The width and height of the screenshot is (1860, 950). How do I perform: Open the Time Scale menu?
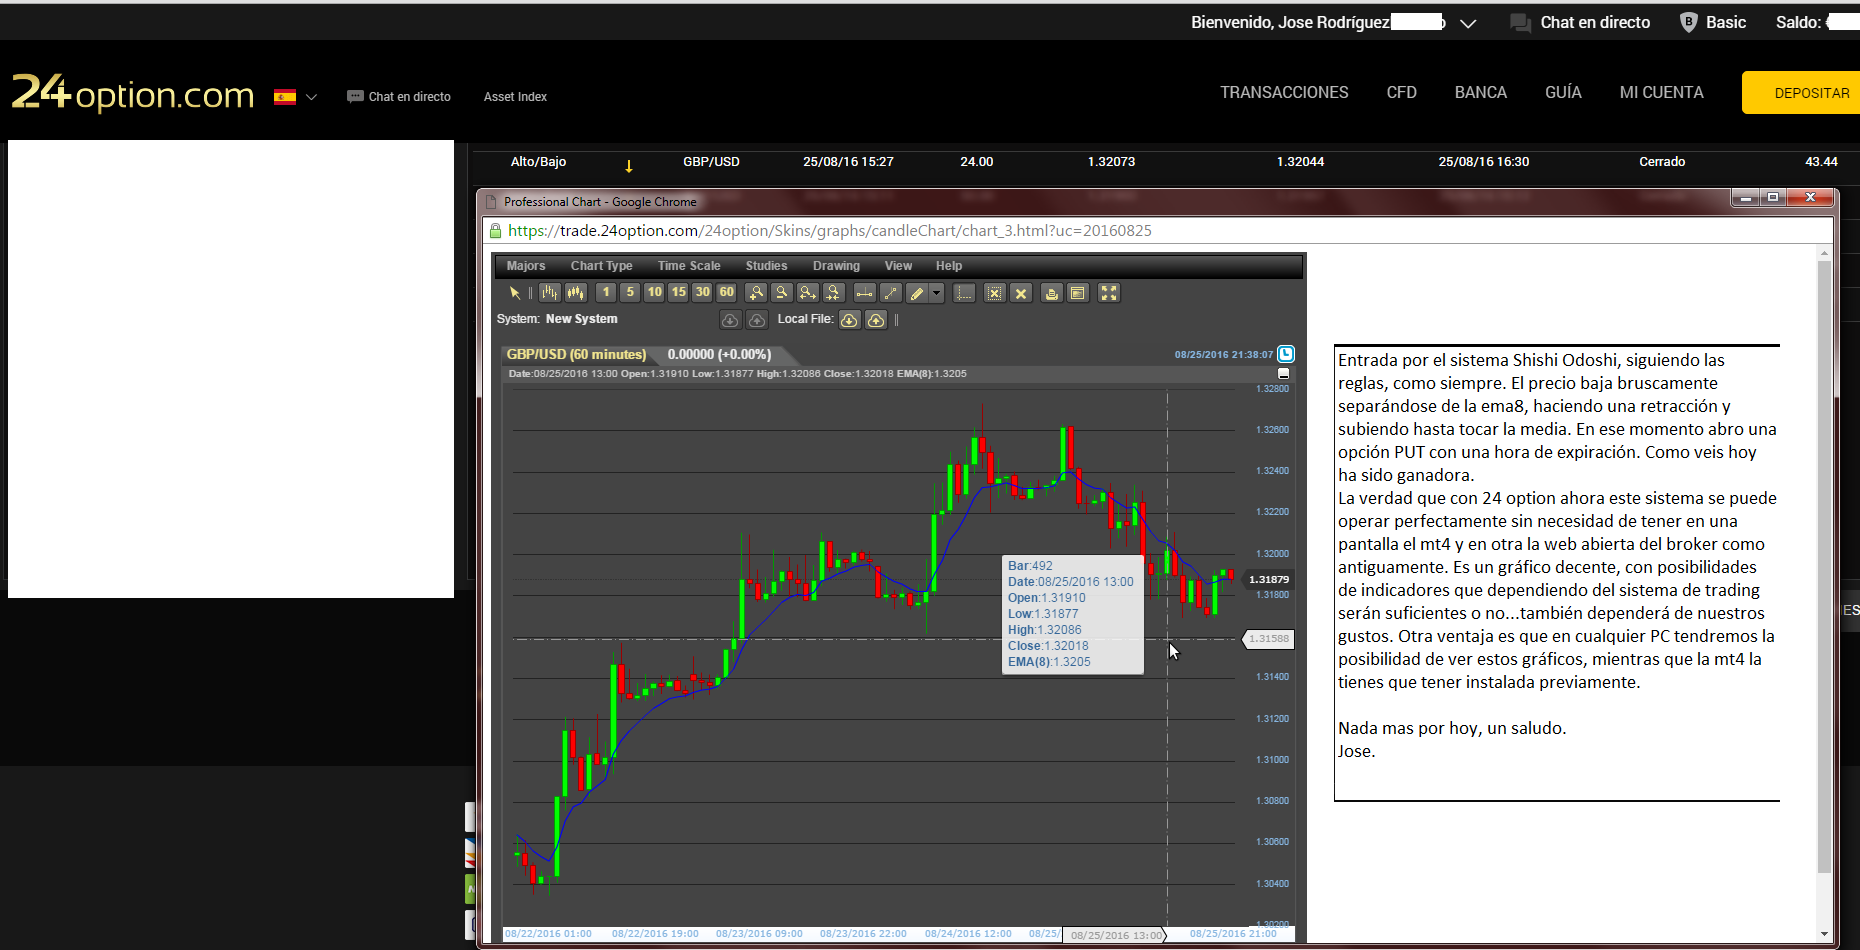pyautogui.click(x=689, y=266)
